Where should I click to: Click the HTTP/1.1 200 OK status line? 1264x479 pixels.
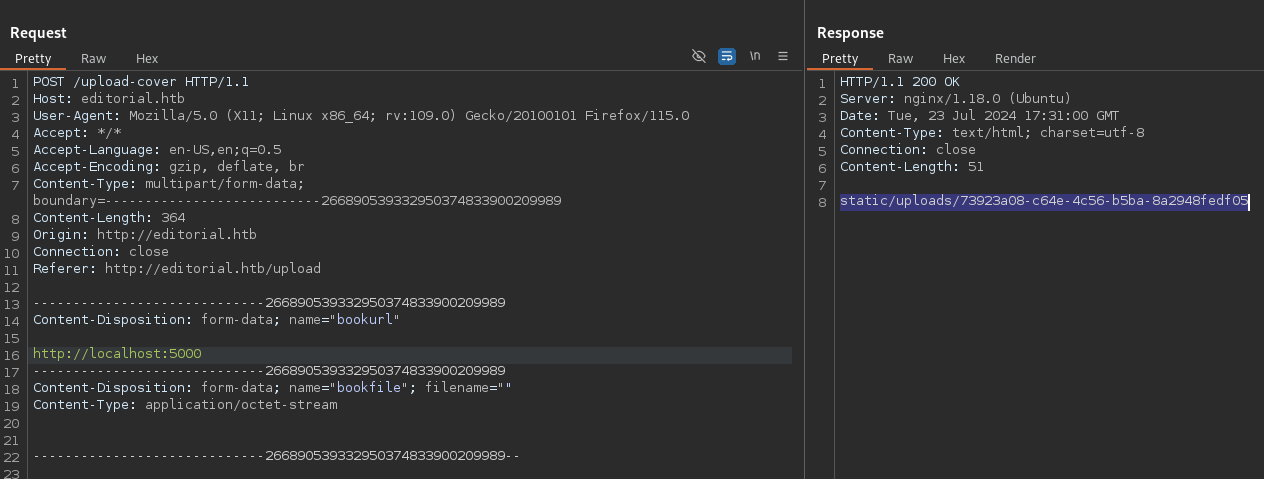pyautogui.click(x=899, y=82)
